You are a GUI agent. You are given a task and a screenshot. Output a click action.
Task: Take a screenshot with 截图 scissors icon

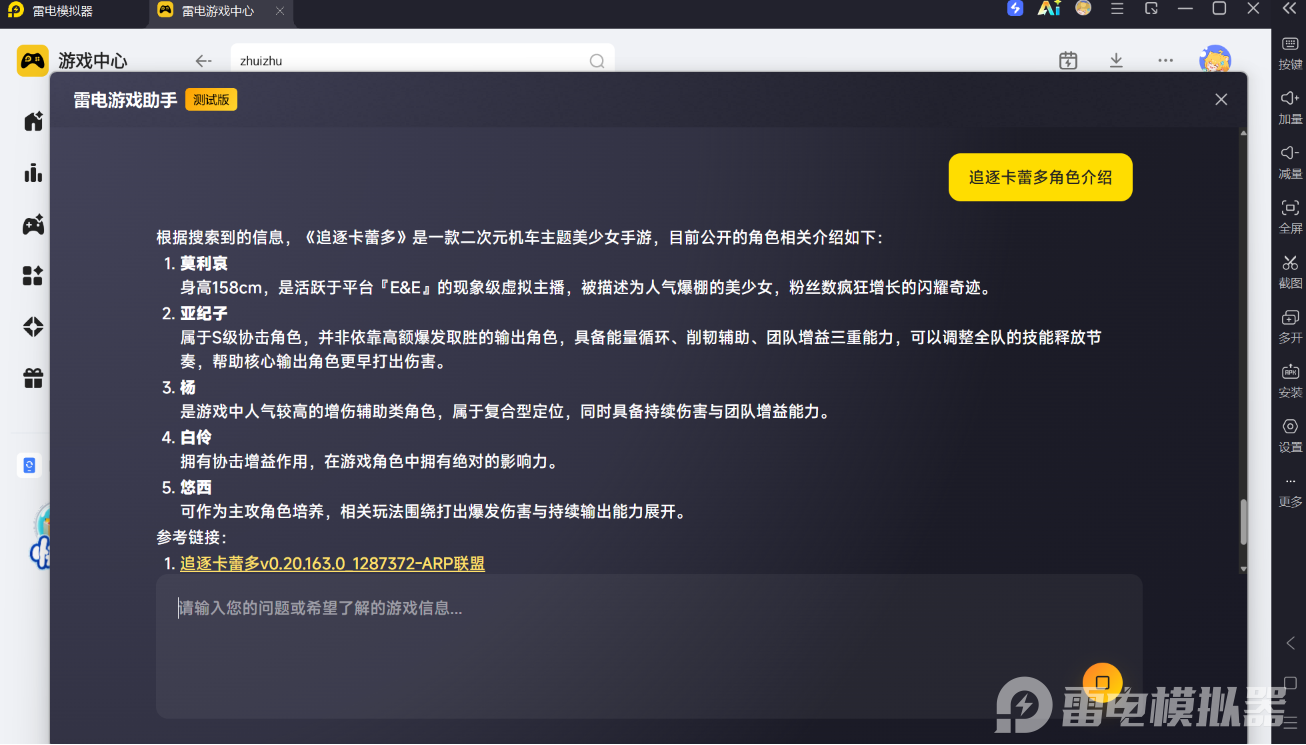[1290, 263]
